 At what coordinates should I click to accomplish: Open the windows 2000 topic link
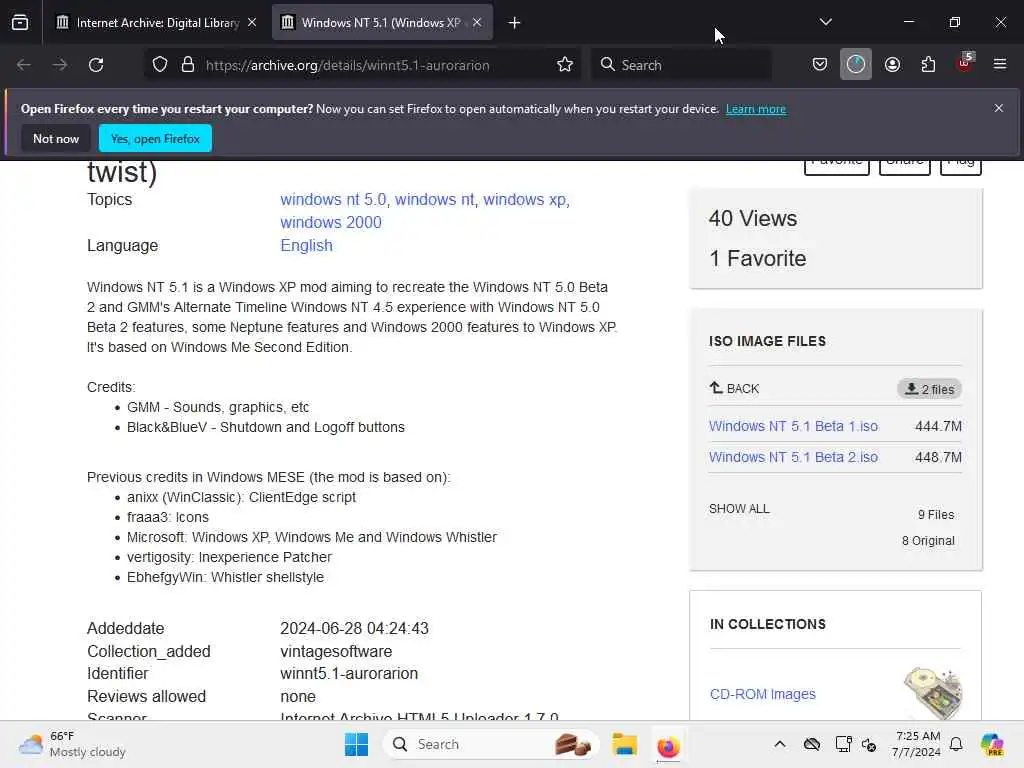[330, 222]
